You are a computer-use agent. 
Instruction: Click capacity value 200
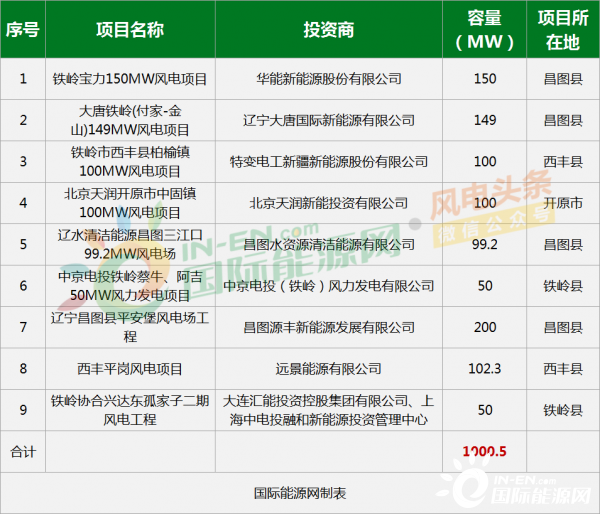coord(485,327)
